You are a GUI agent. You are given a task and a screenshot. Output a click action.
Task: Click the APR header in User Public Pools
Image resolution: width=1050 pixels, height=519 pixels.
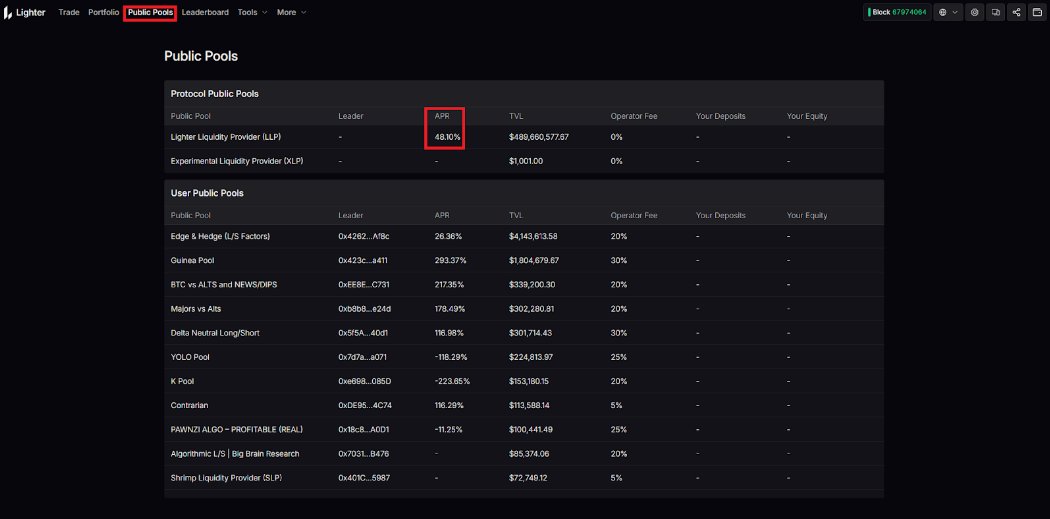[x=442, y=216]
